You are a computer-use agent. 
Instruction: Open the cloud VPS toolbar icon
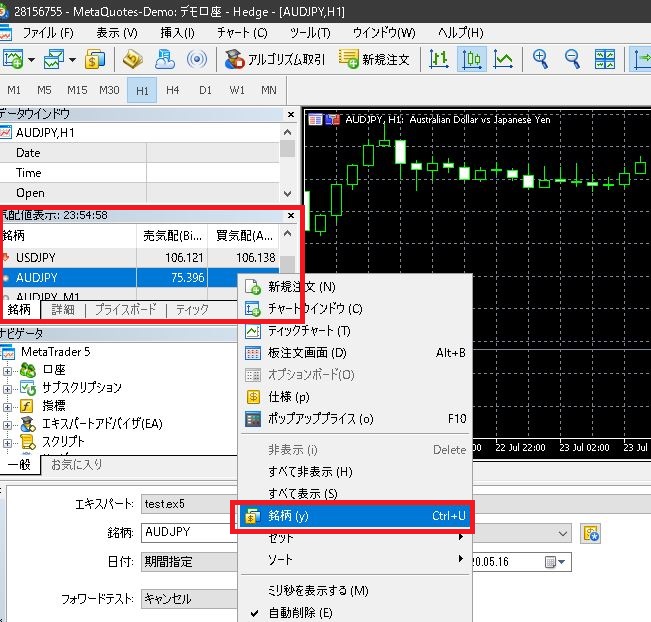(165, 59)
